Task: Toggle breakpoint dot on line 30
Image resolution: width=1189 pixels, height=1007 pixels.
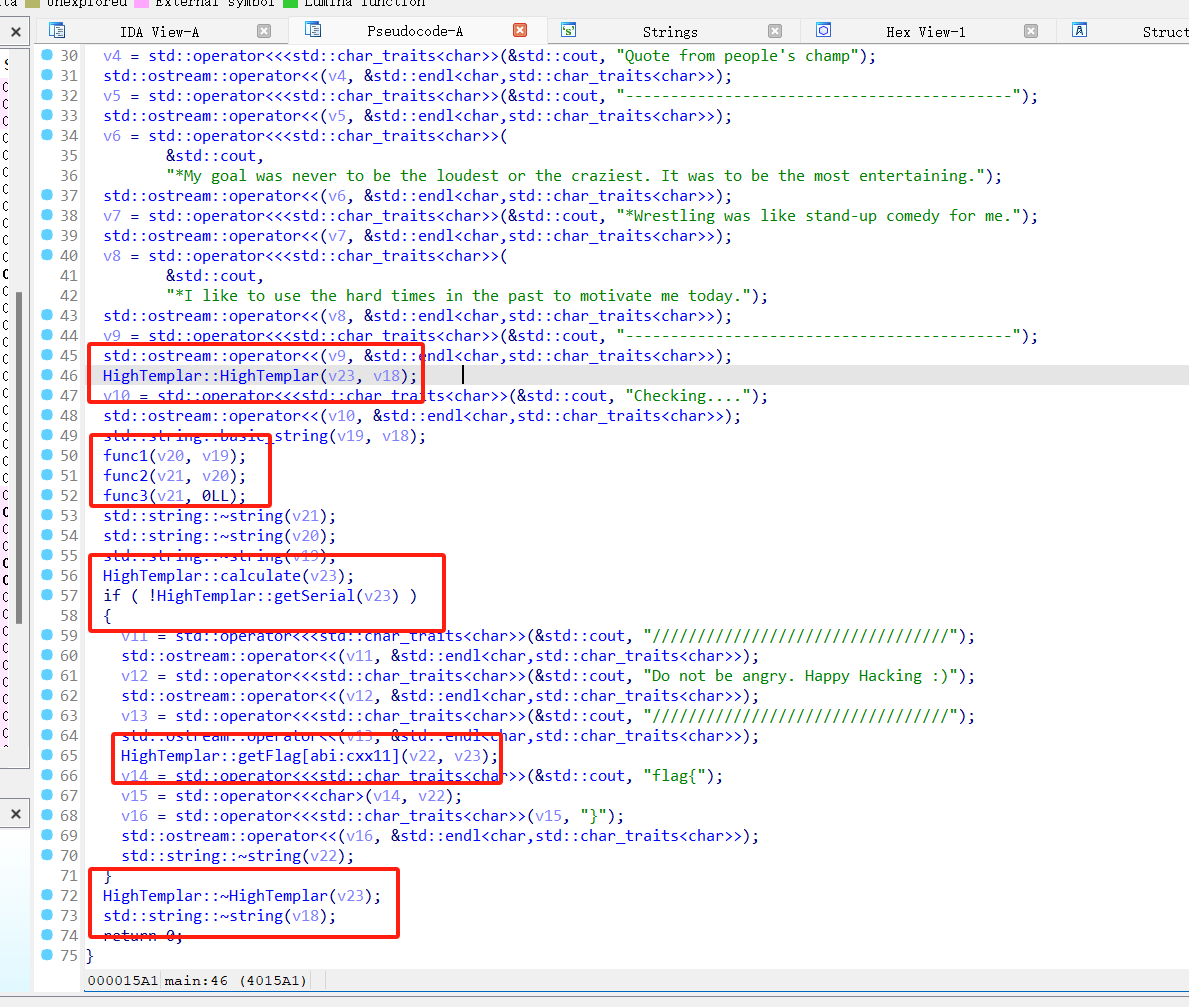Action: pos(47,55)
